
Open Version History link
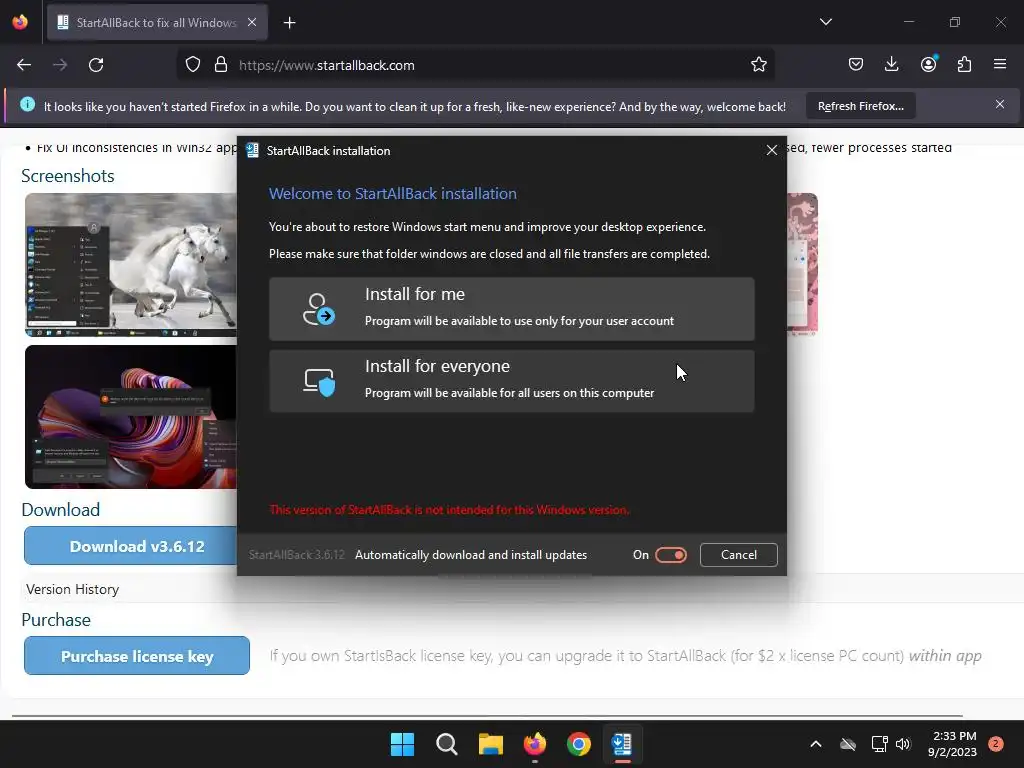(72, 589)
